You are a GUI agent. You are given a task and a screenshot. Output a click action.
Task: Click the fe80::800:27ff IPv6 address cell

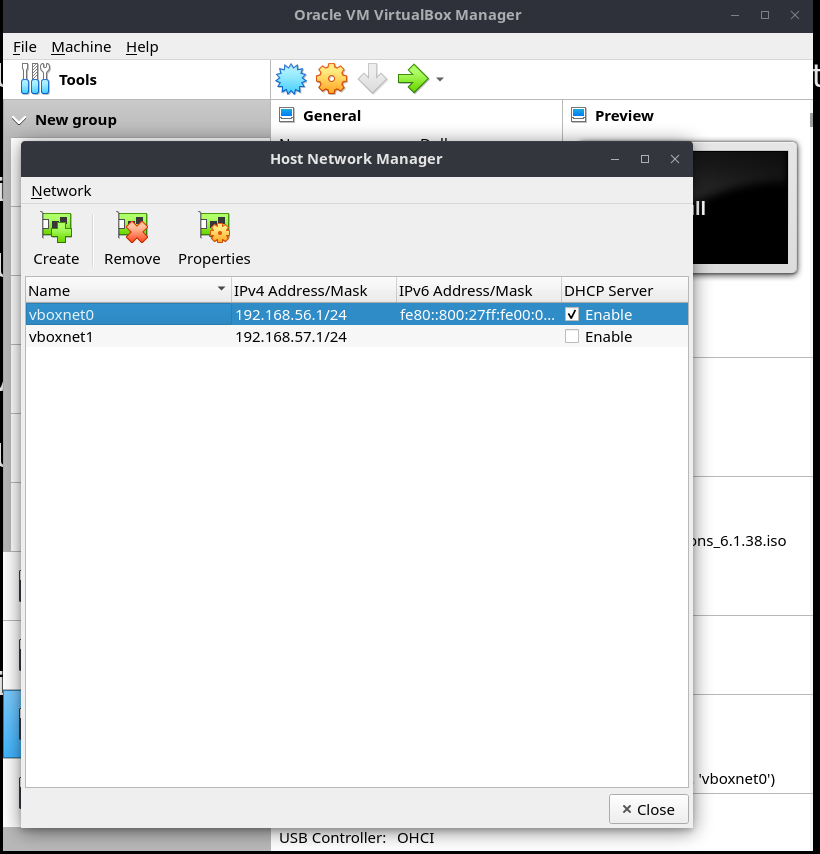(477, 314)
